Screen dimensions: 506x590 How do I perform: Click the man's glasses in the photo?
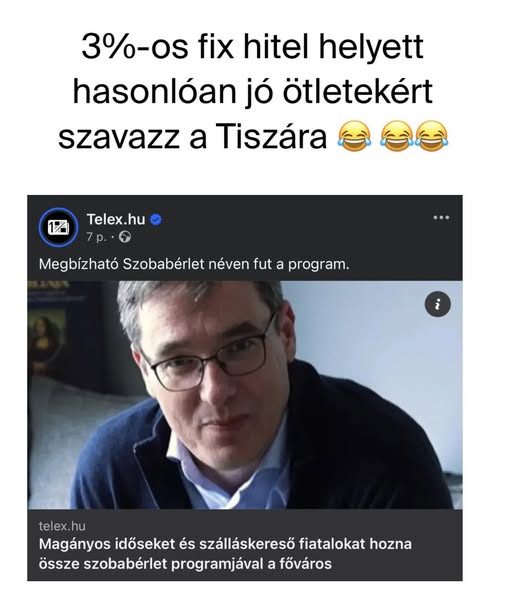click(211, 357)
